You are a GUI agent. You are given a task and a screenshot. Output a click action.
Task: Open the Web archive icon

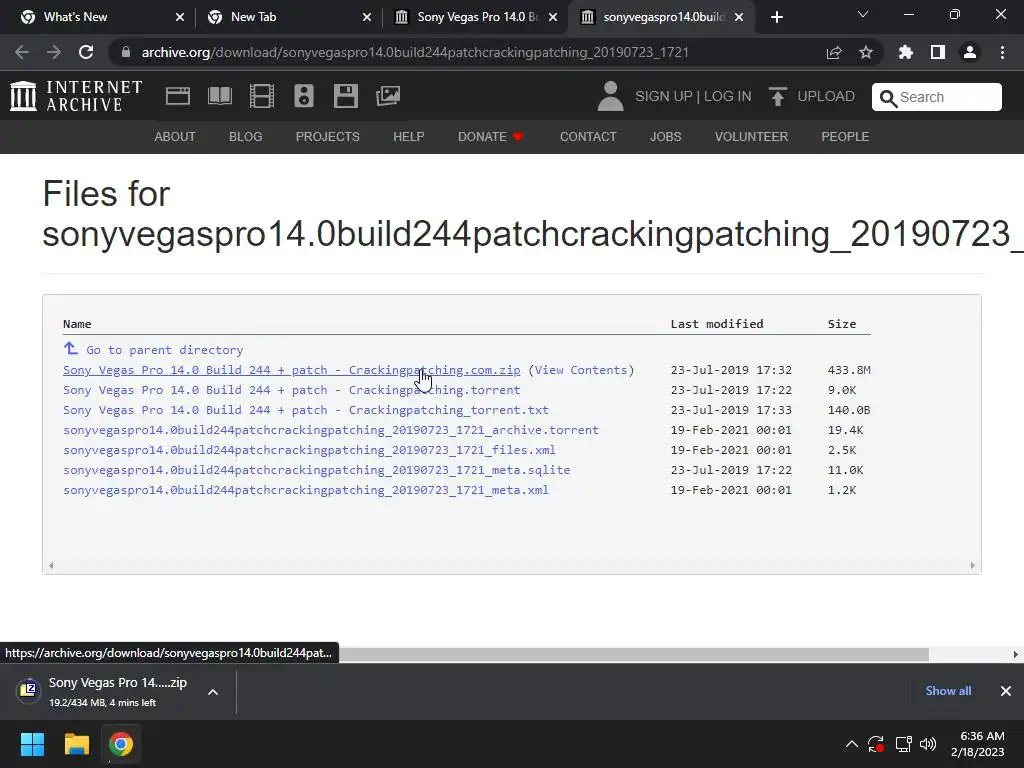click(x=178, y=96)
